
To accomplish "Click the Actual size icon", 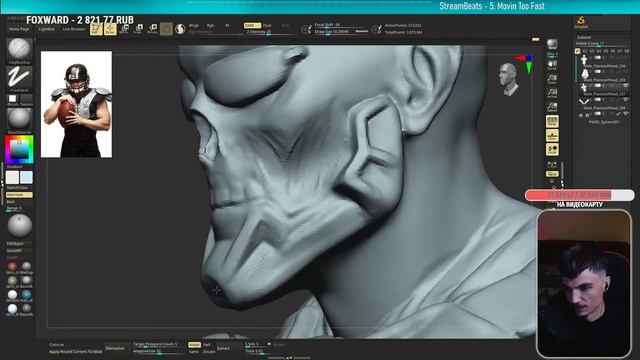I will coord(552,93).
